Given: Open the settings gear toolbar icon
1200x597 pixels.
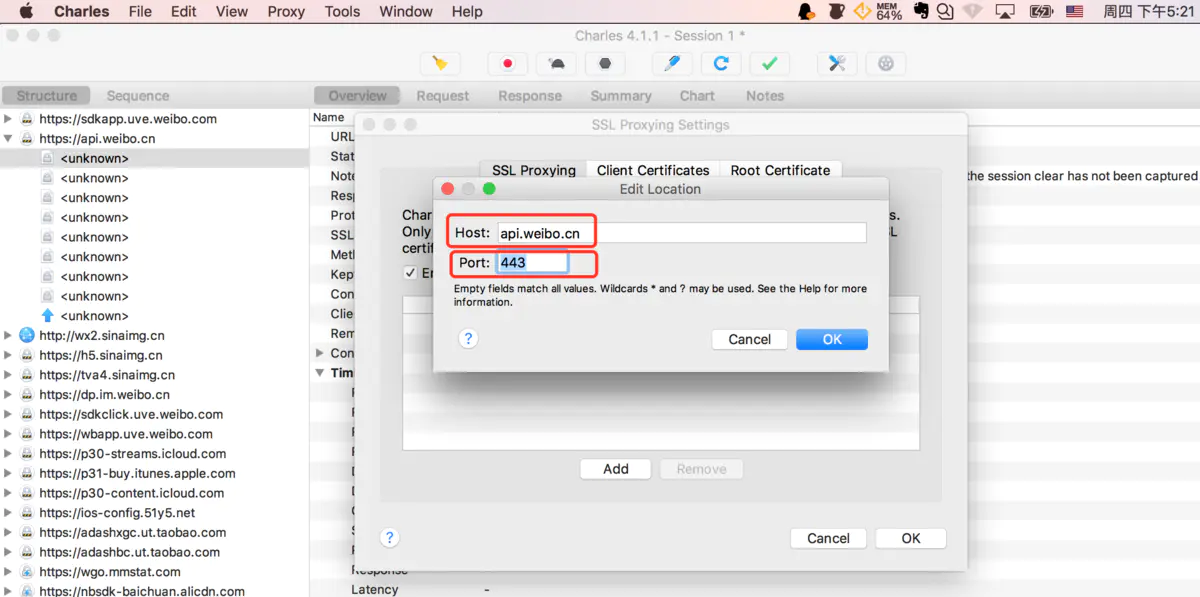Looking at the screenshot, I should pyautogui.click(x=886, y=63).
